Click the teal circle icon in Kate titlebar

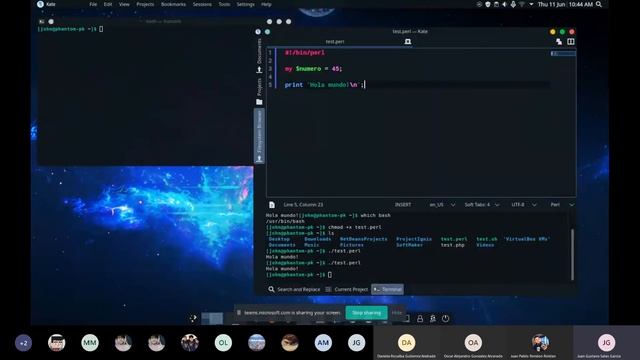pos(267,32)
